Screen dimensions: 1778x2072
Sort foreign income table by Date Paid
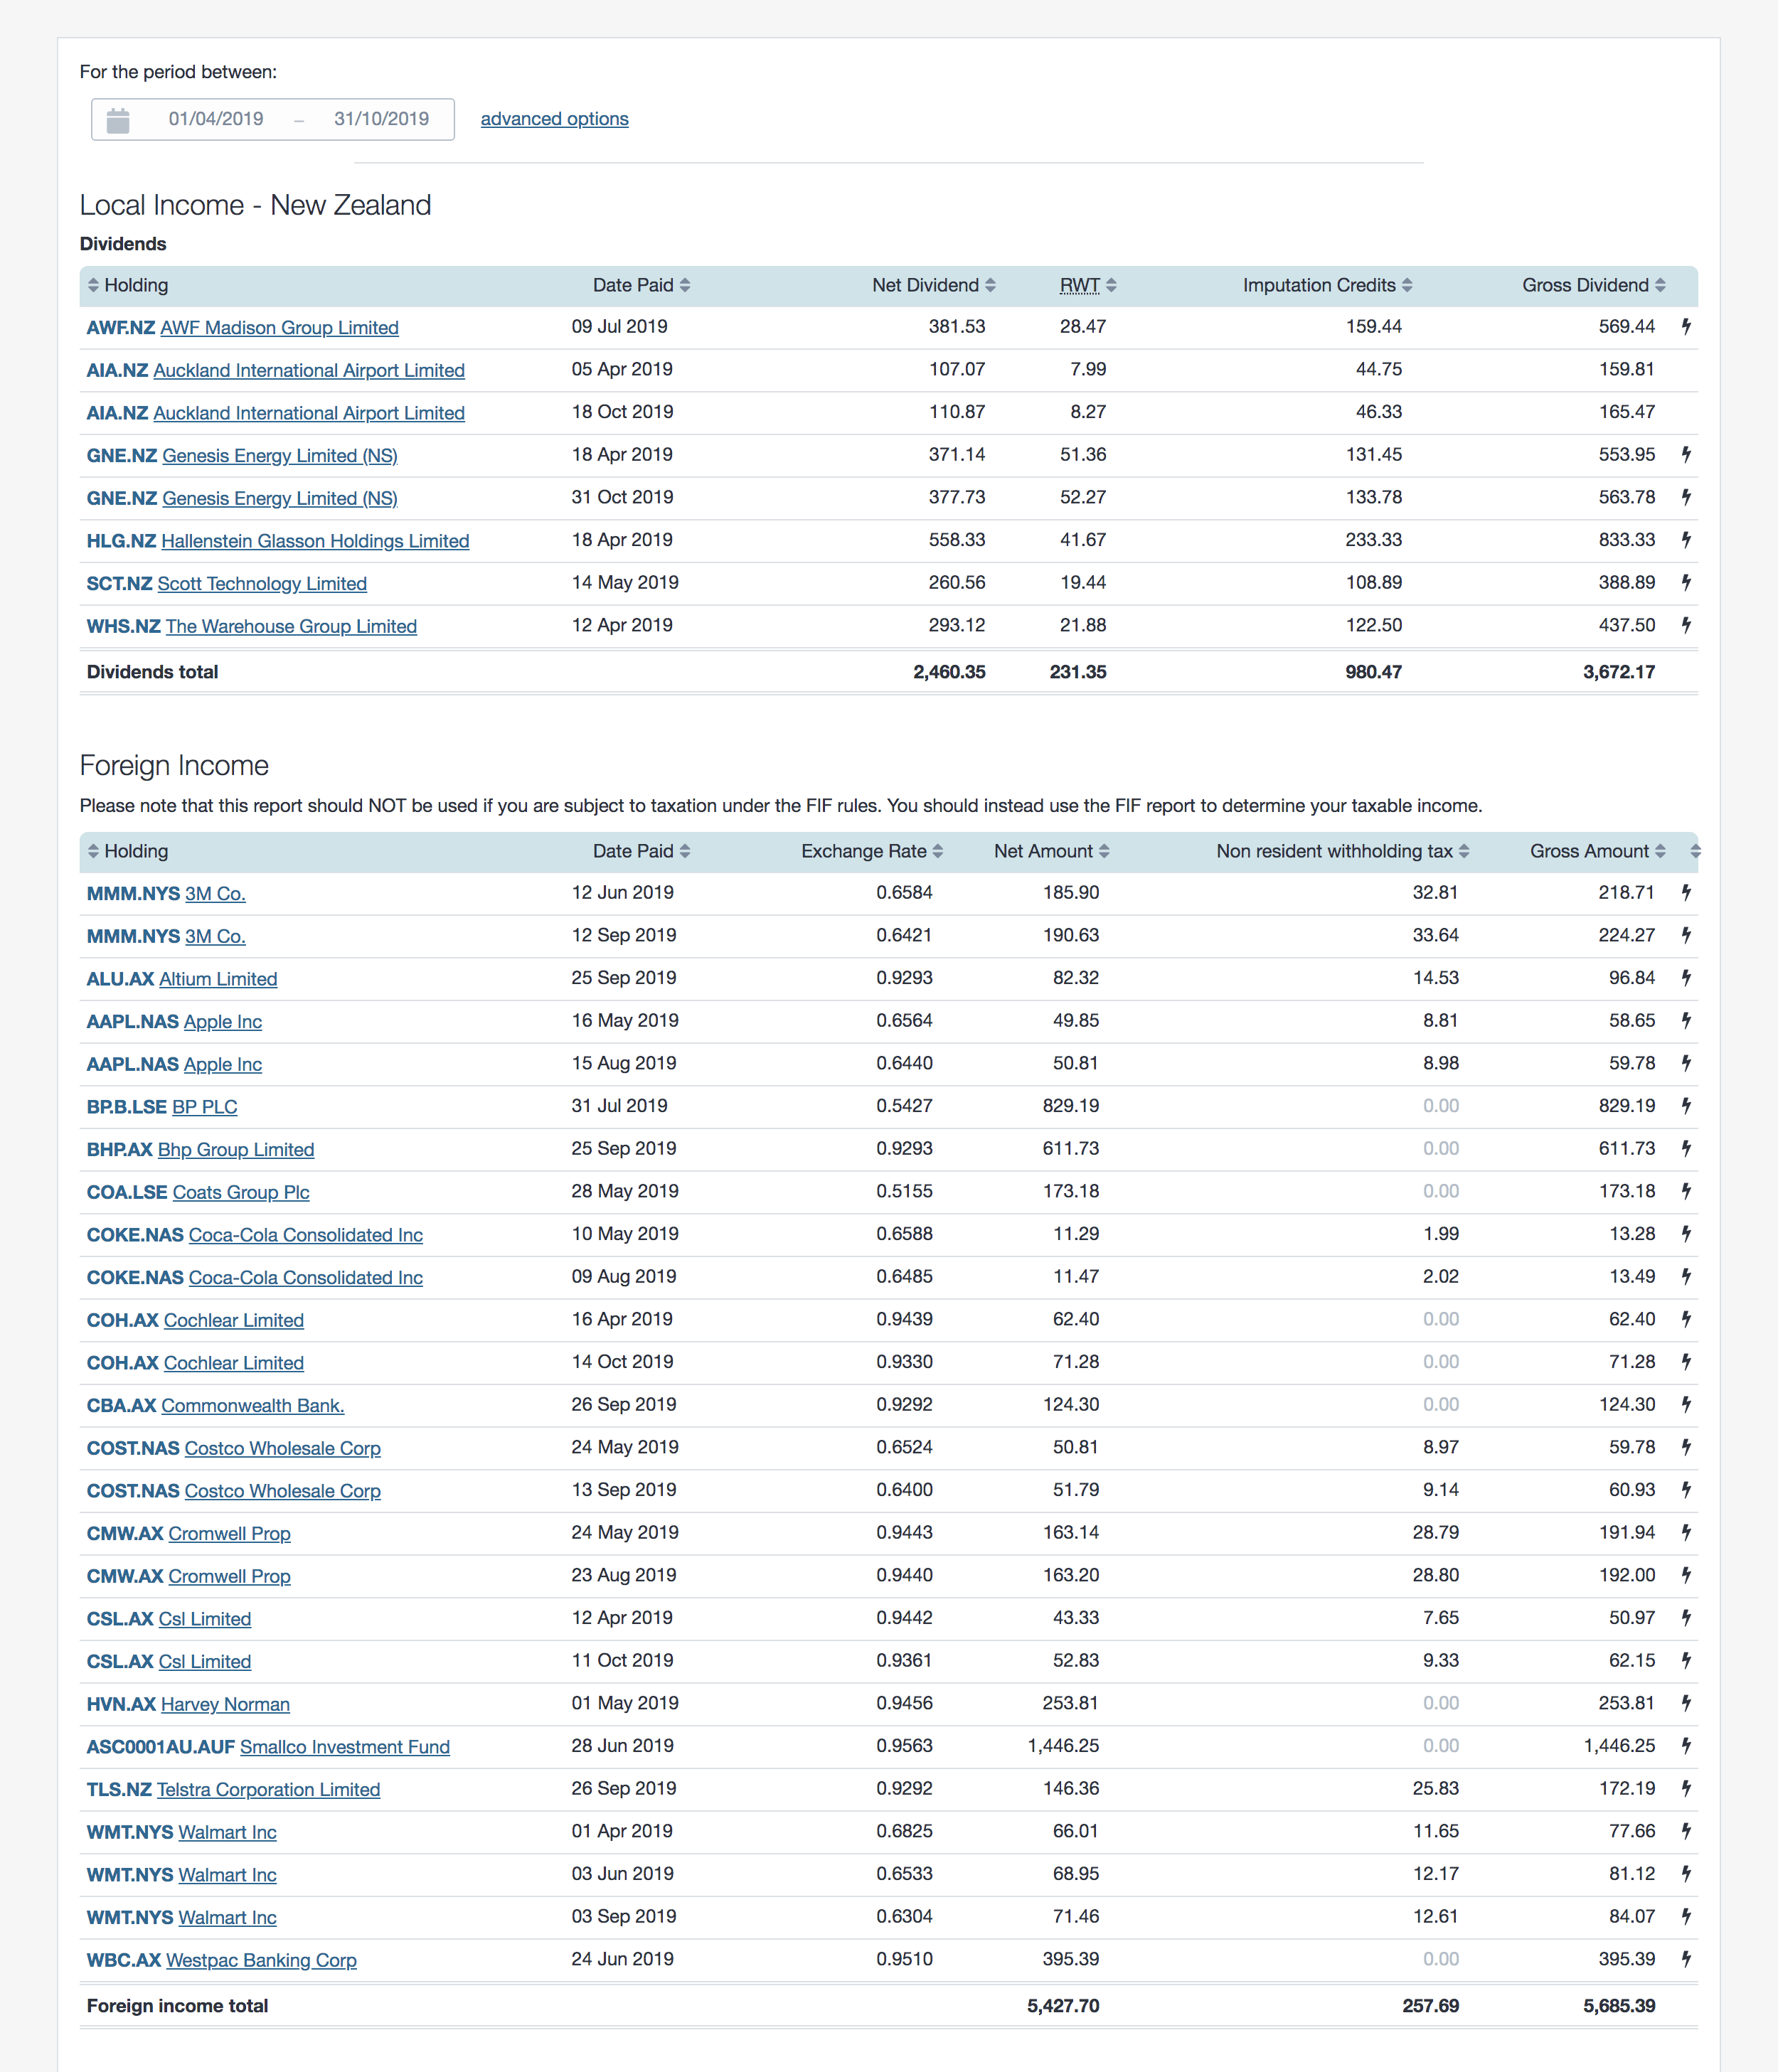[x=641, y=852]
